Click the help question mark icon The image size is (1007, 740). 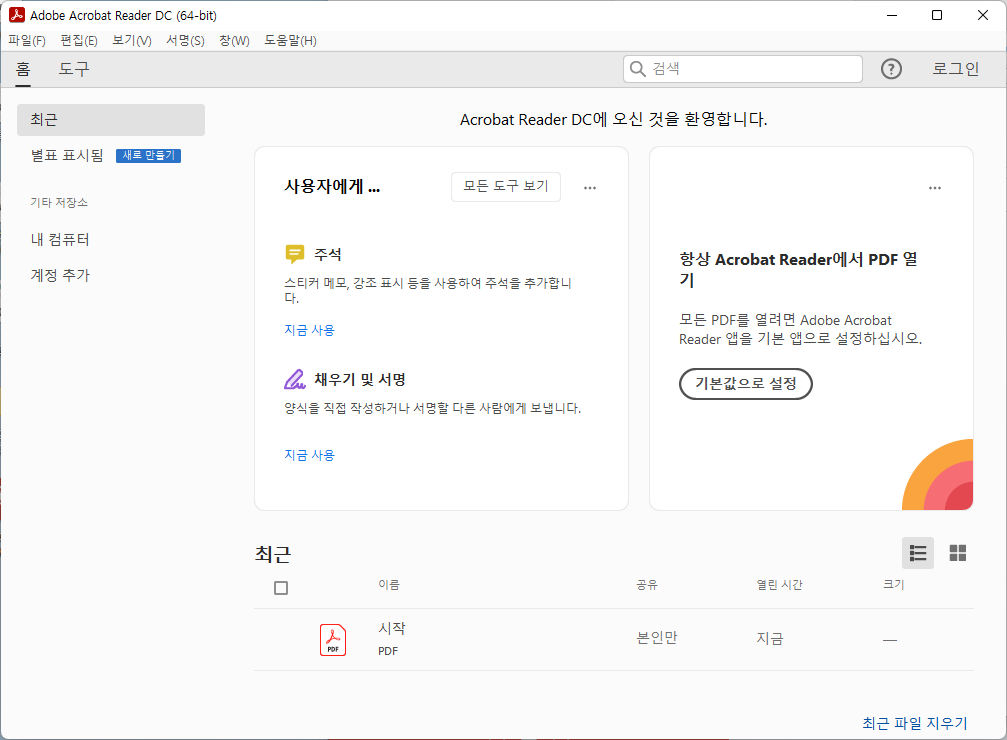(891, 69)
